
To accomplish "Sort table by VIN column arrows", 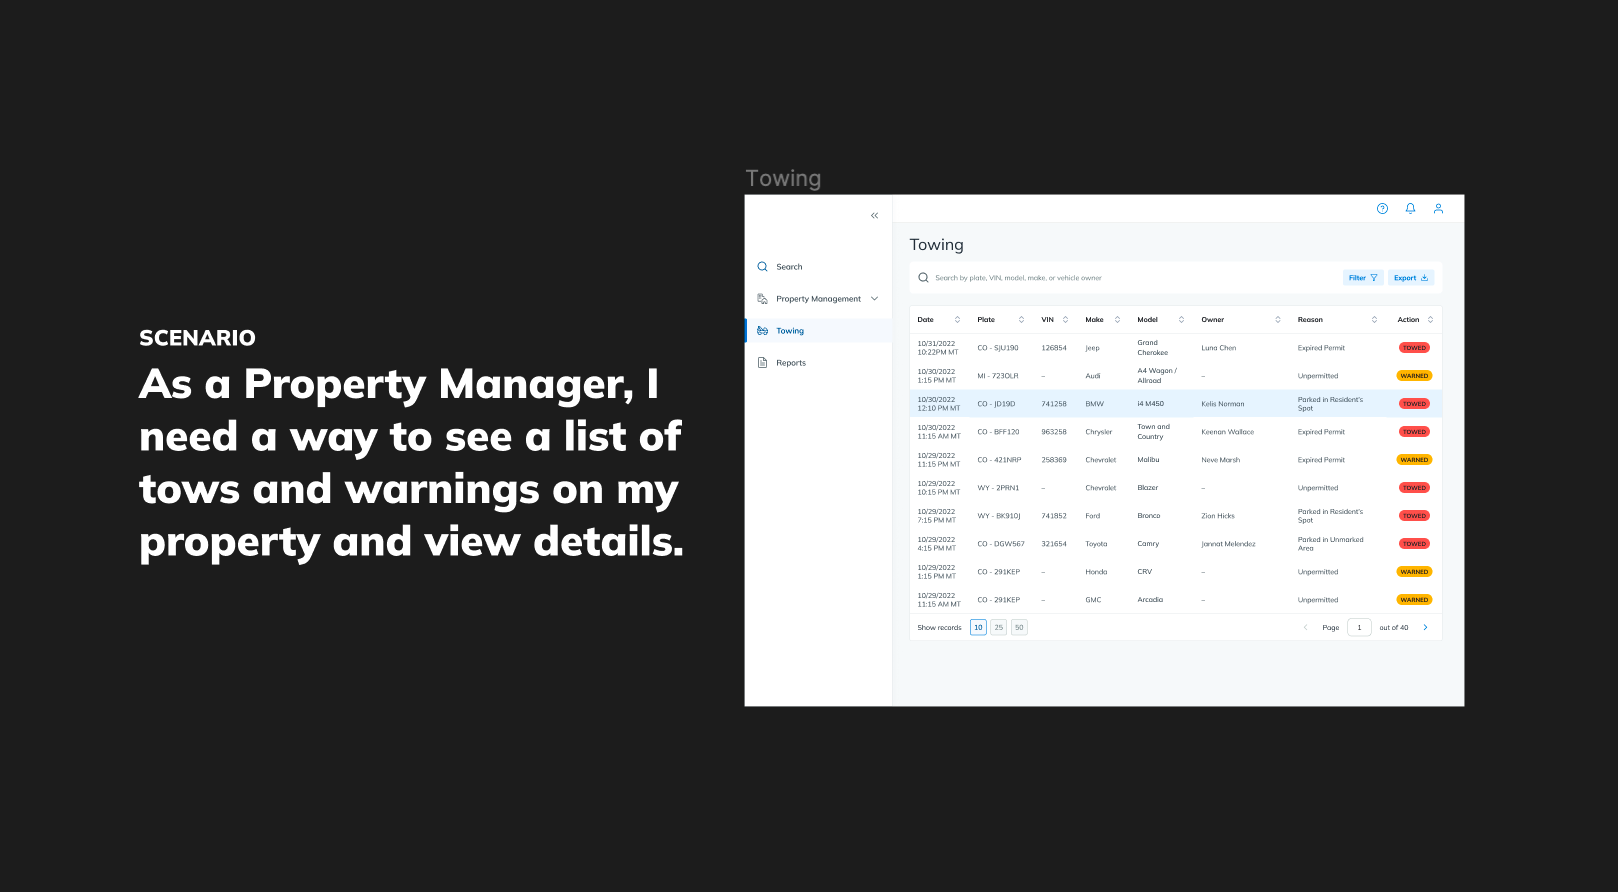I will point(1065,320).
